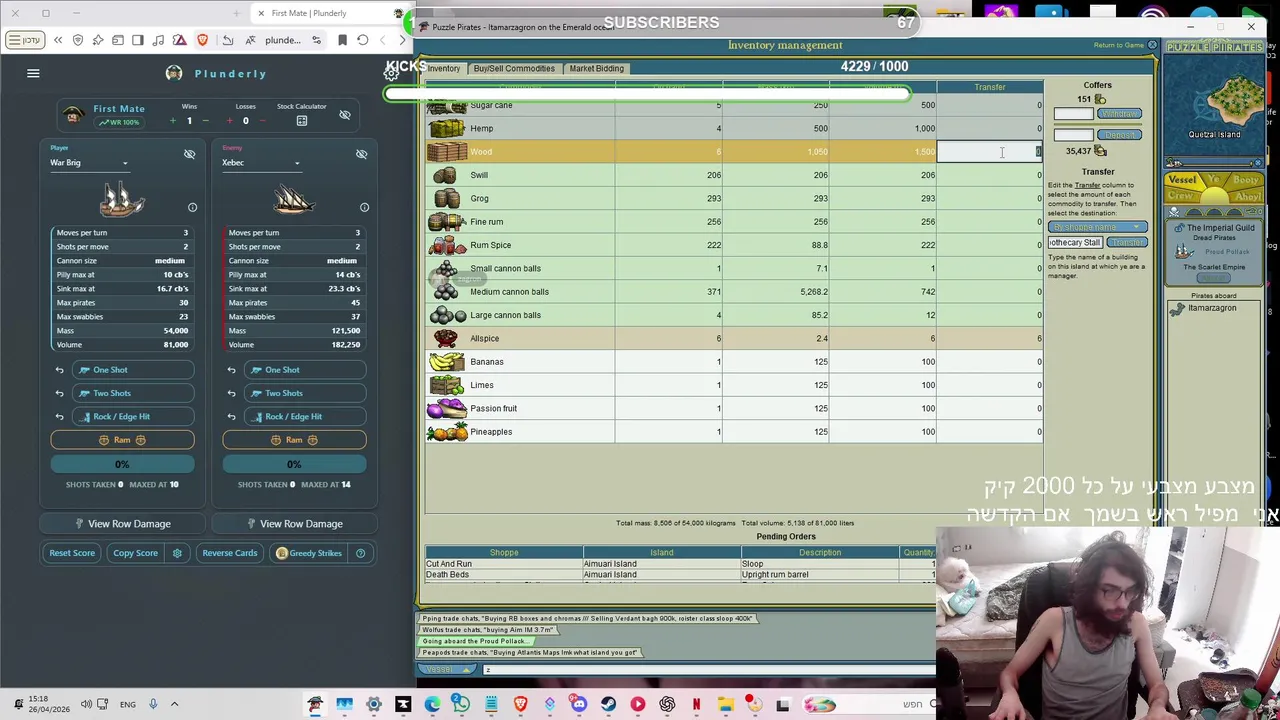Image resolution: width=1280 pixels, height=720 pixels.
Task: Add Rock / Edge Hit to the player
Action: (x=133, y=416)
